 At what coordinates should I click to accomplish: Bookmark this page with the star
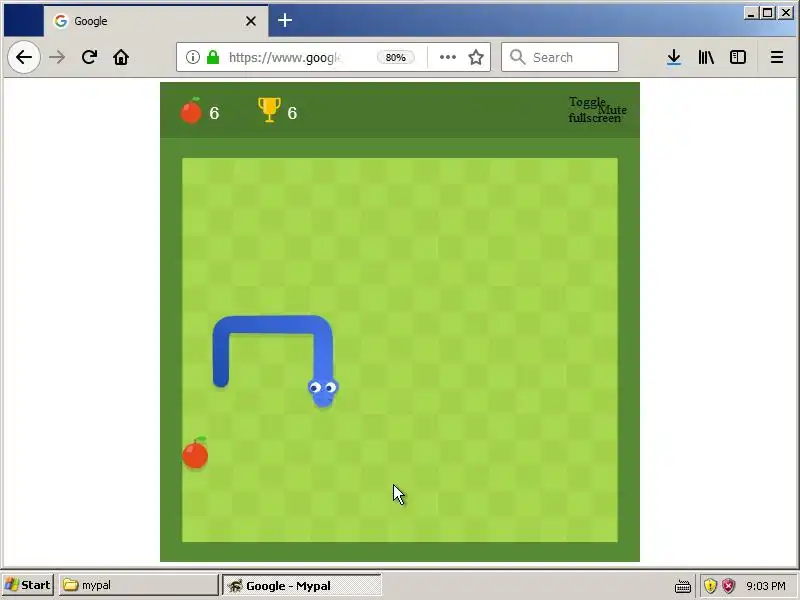click(476, 57)
